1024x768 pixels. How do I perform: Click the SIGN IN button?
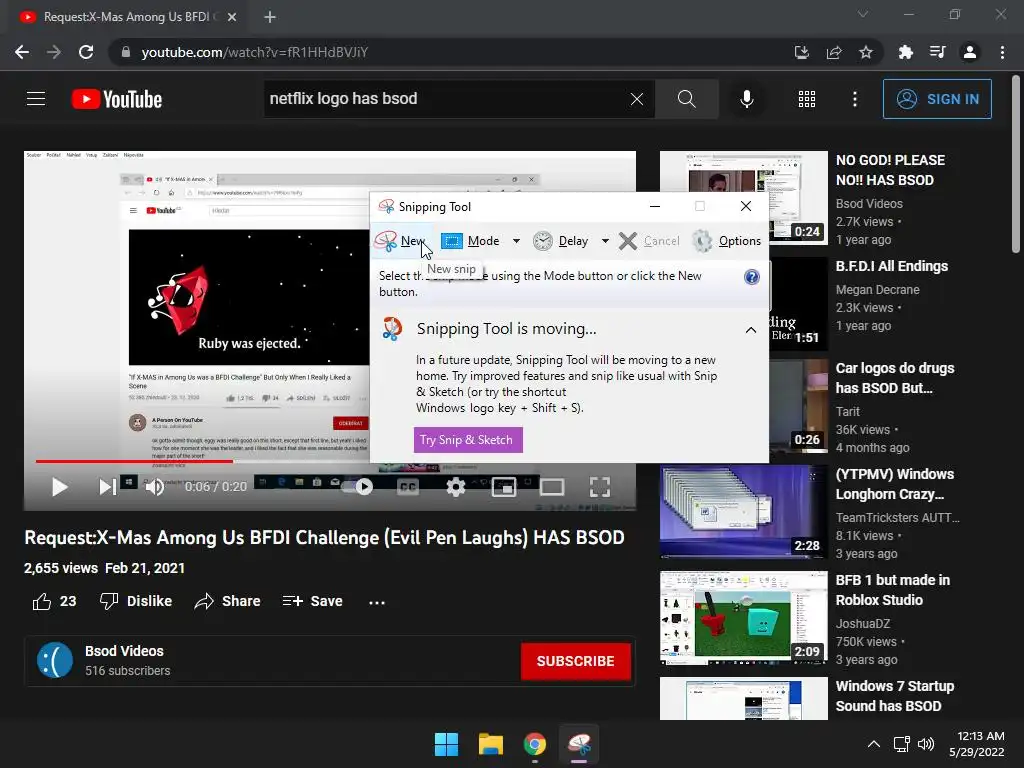[x=937, y=99]
